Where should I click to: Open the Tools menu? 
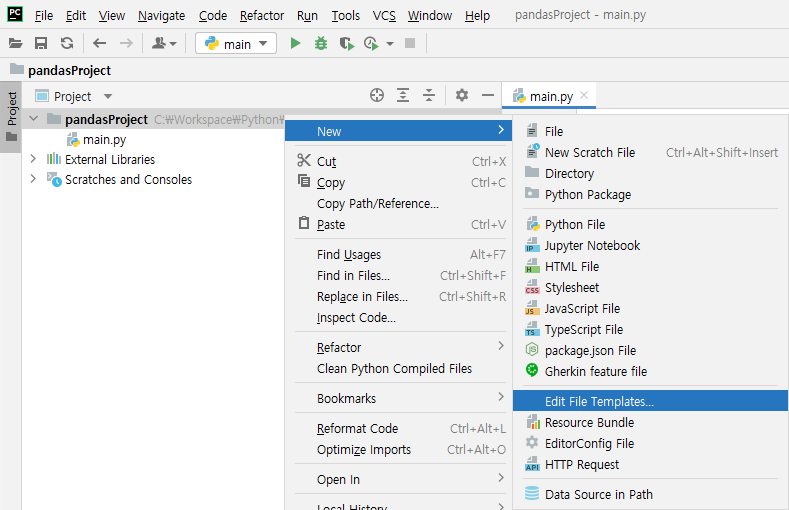pyautogui.click(x=346, y=16)
